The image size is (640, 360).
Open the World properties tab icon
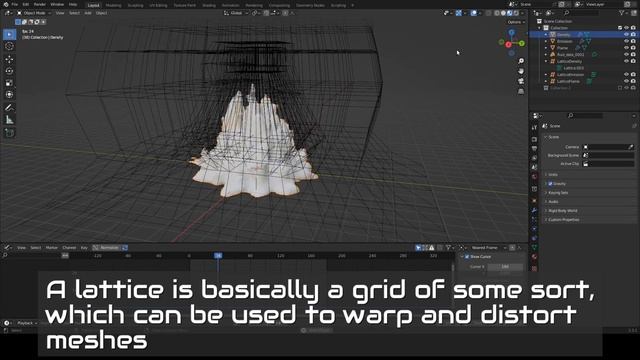coord(534,177)
